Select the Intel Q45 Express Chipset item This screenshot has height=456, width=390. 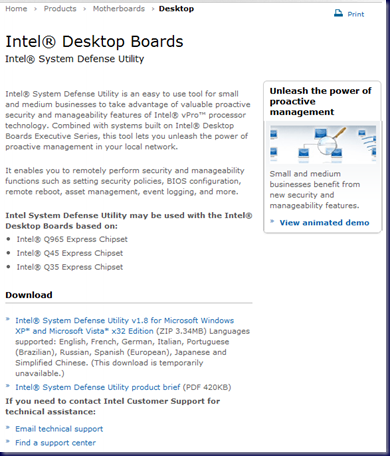pyautogui.click(x=70, y=253)
